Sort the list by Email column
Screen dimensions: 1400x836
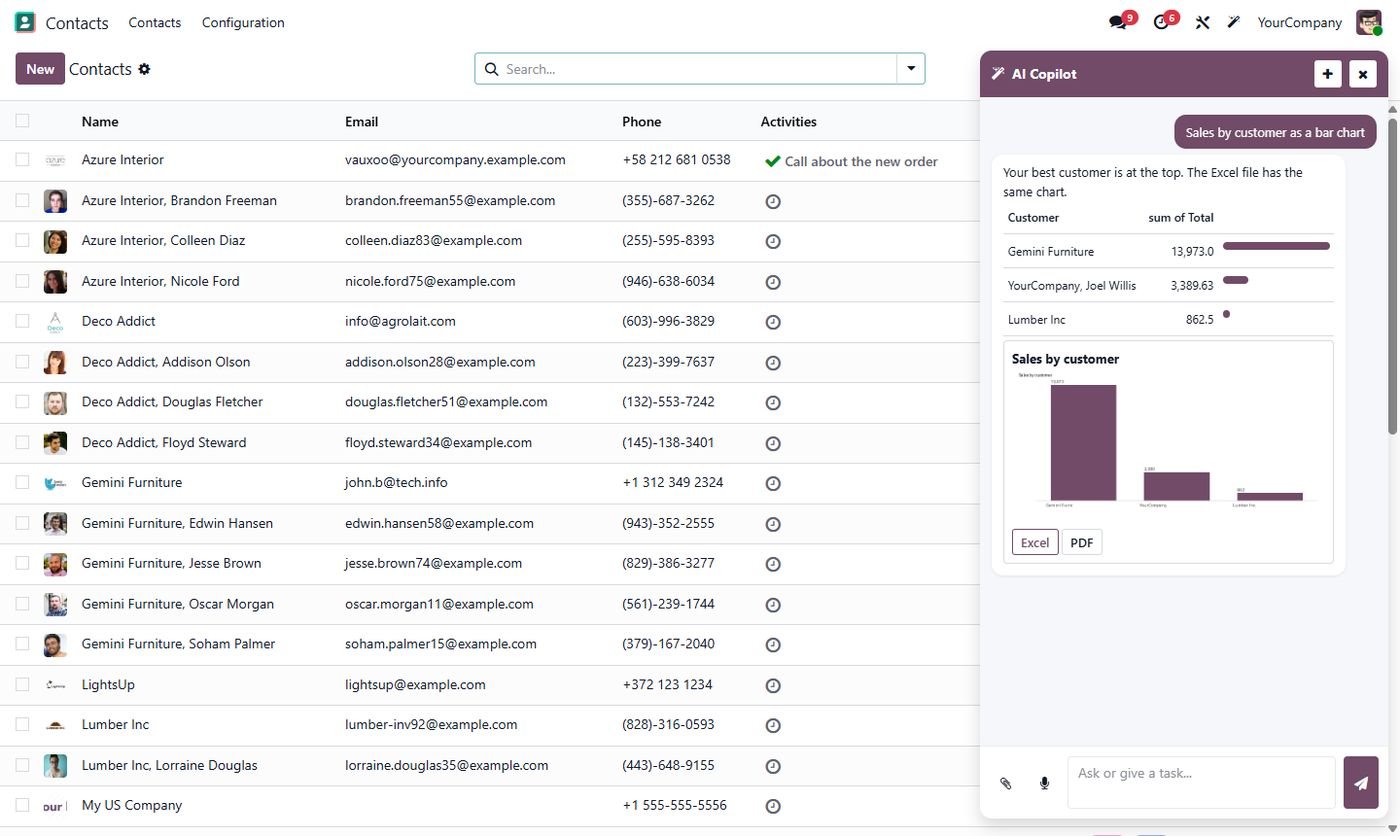point(361,121)
